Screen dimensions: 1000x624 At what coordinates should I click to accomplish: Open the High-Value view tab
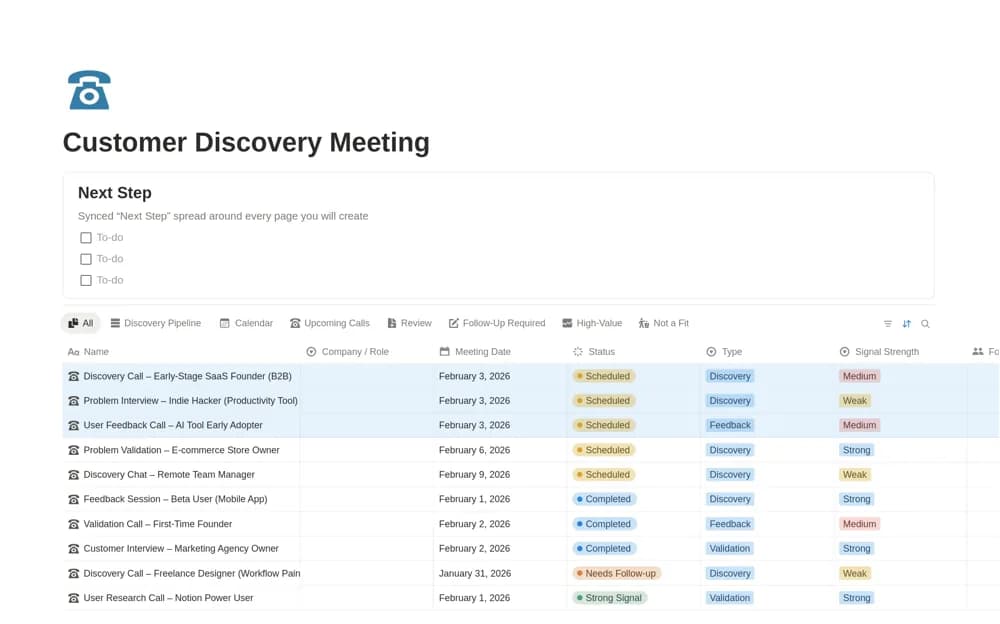coord(592,323)
